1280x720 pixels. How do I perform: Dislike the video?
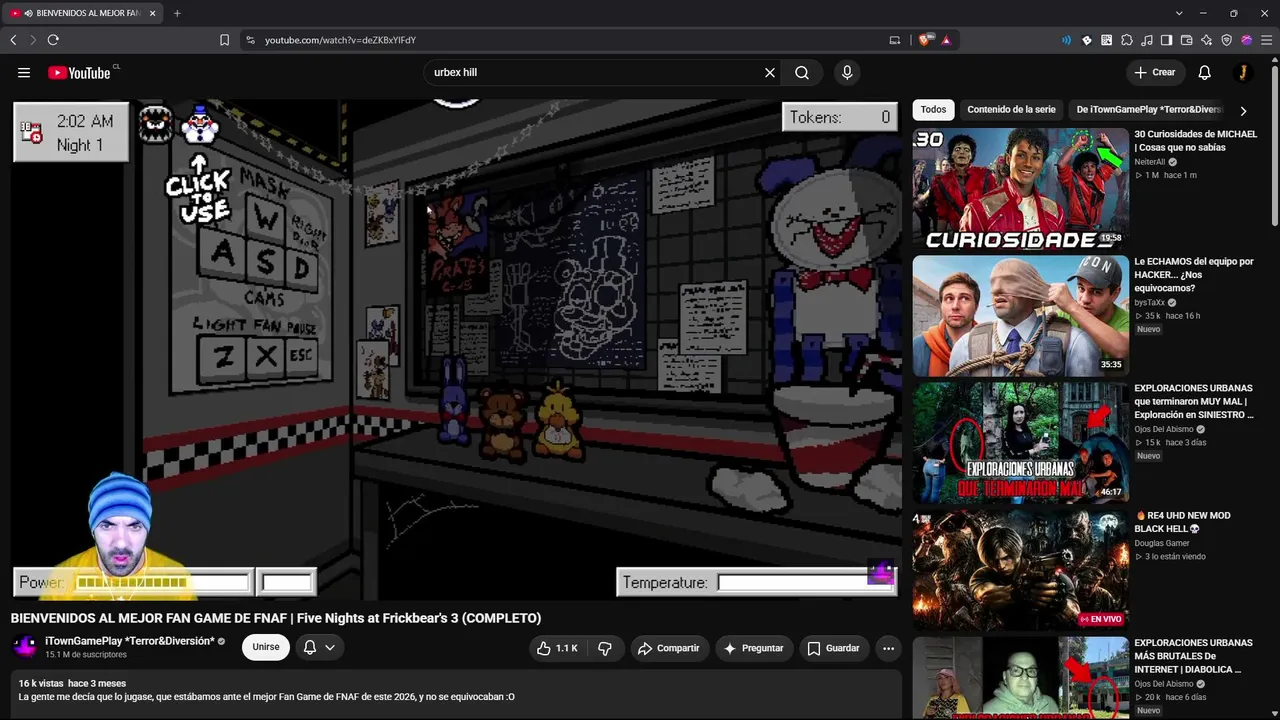pyautogui.click(x=605, y=648)
